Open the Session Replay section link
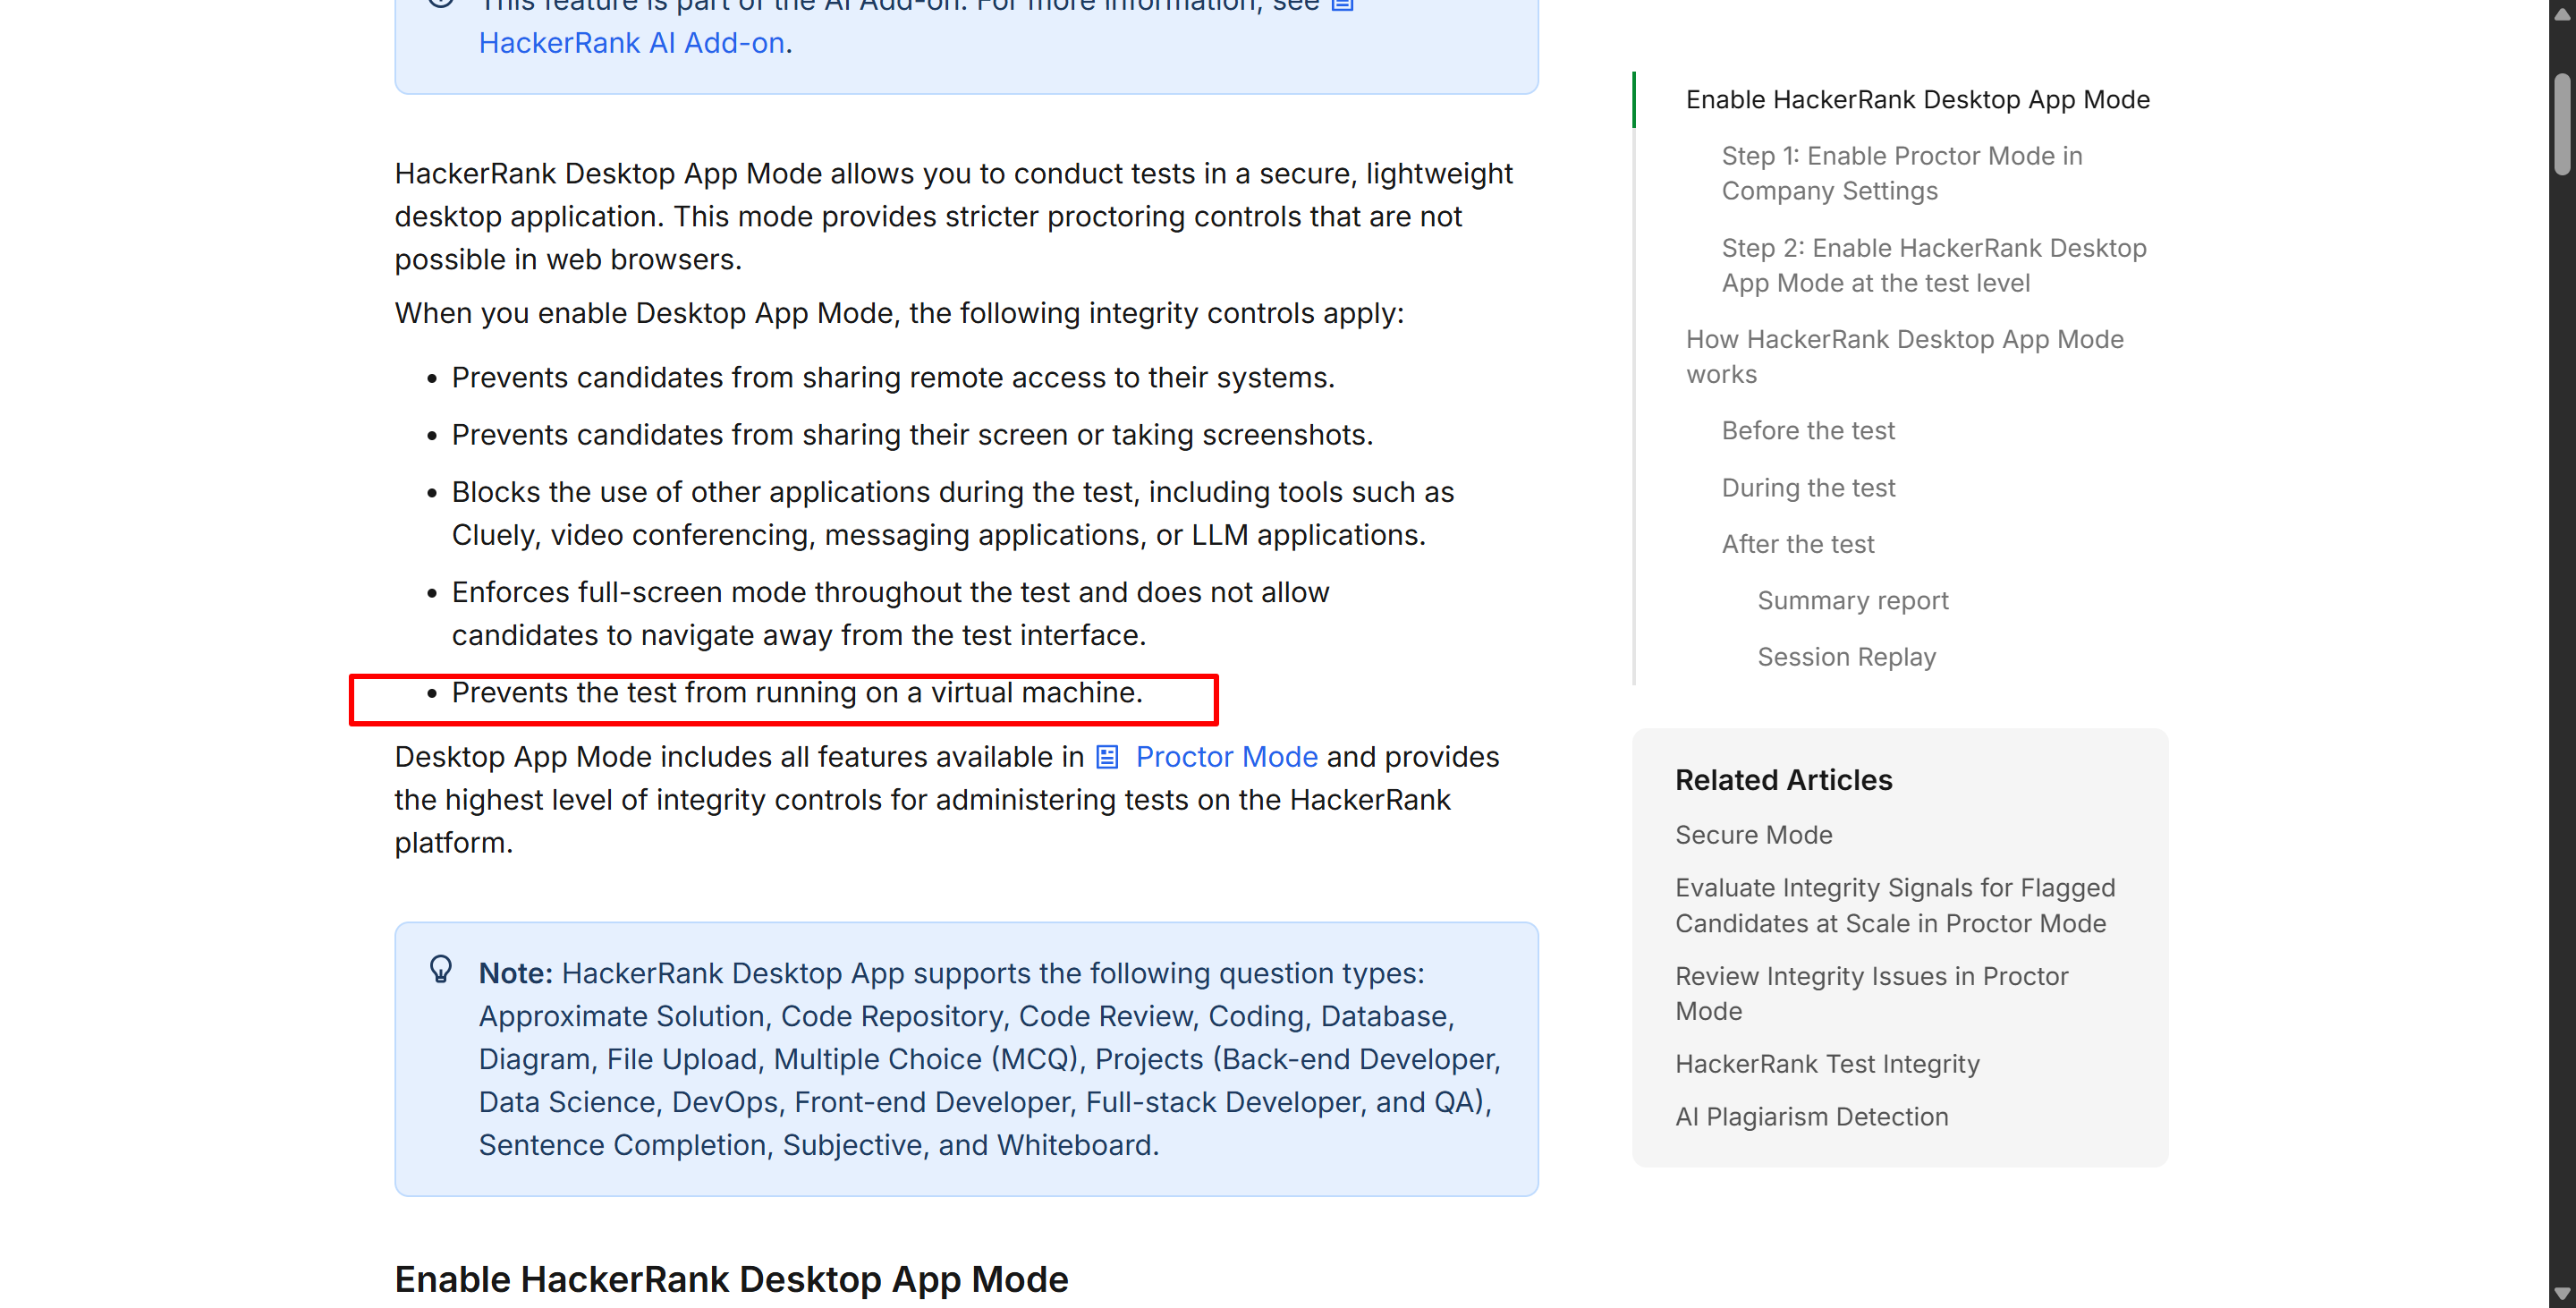 coord(1846,657)
